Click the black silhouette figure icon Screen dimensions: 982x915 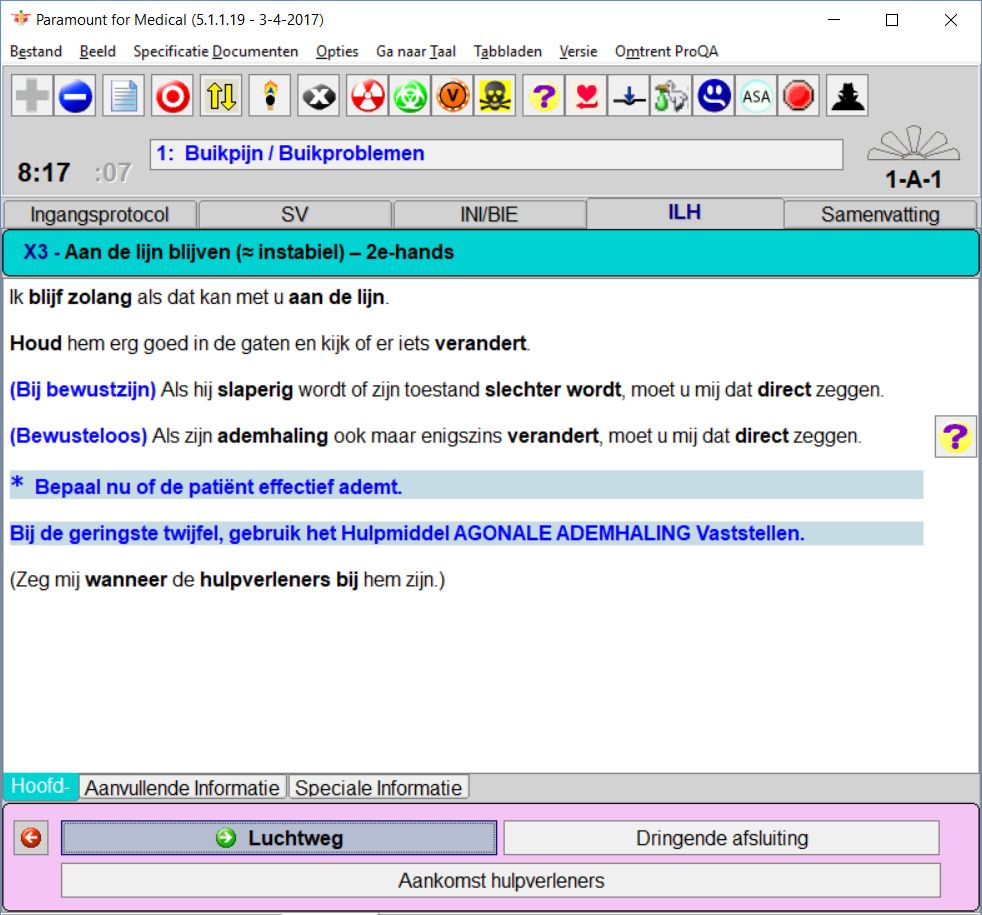(x=847, y=96)
